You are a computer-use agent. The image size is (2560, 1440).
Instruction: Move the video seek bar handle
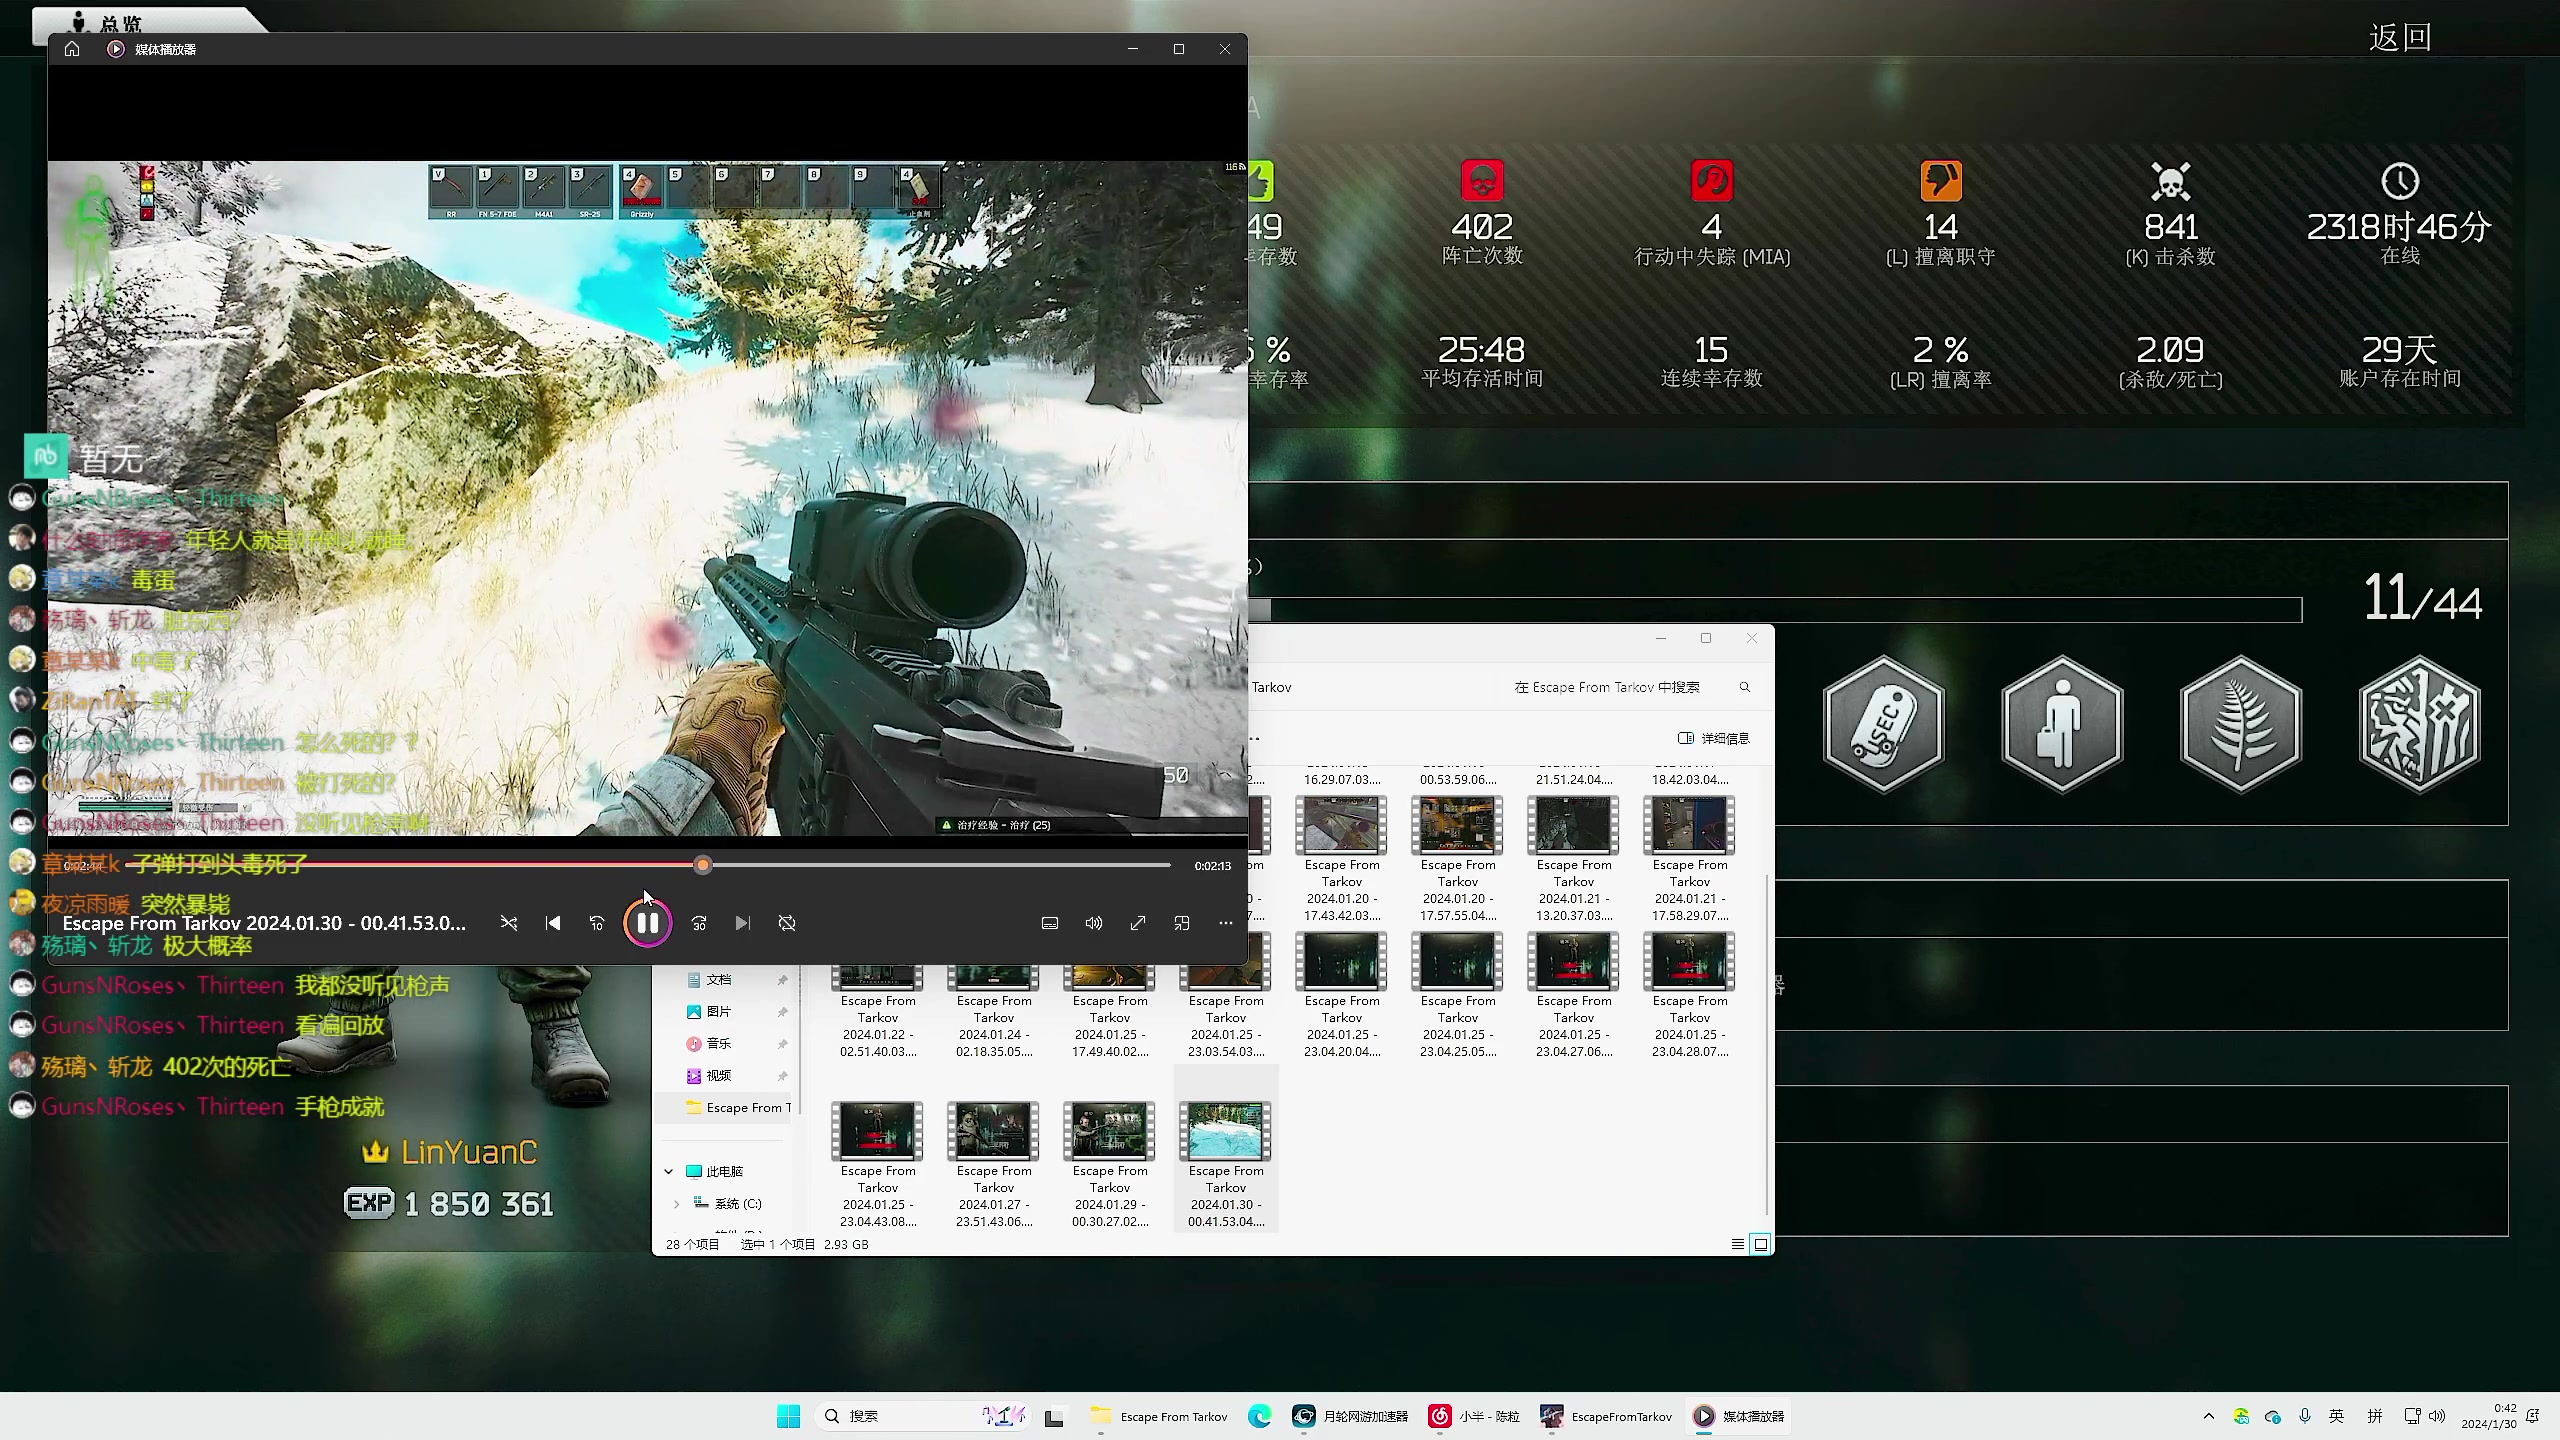click(x=703, y=865)
